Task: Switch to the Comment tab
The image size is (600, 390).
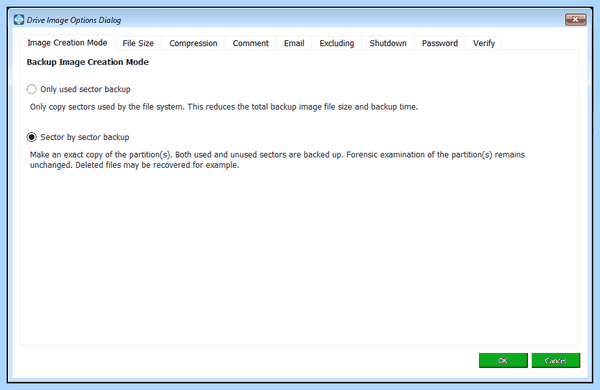Action: 251,43
